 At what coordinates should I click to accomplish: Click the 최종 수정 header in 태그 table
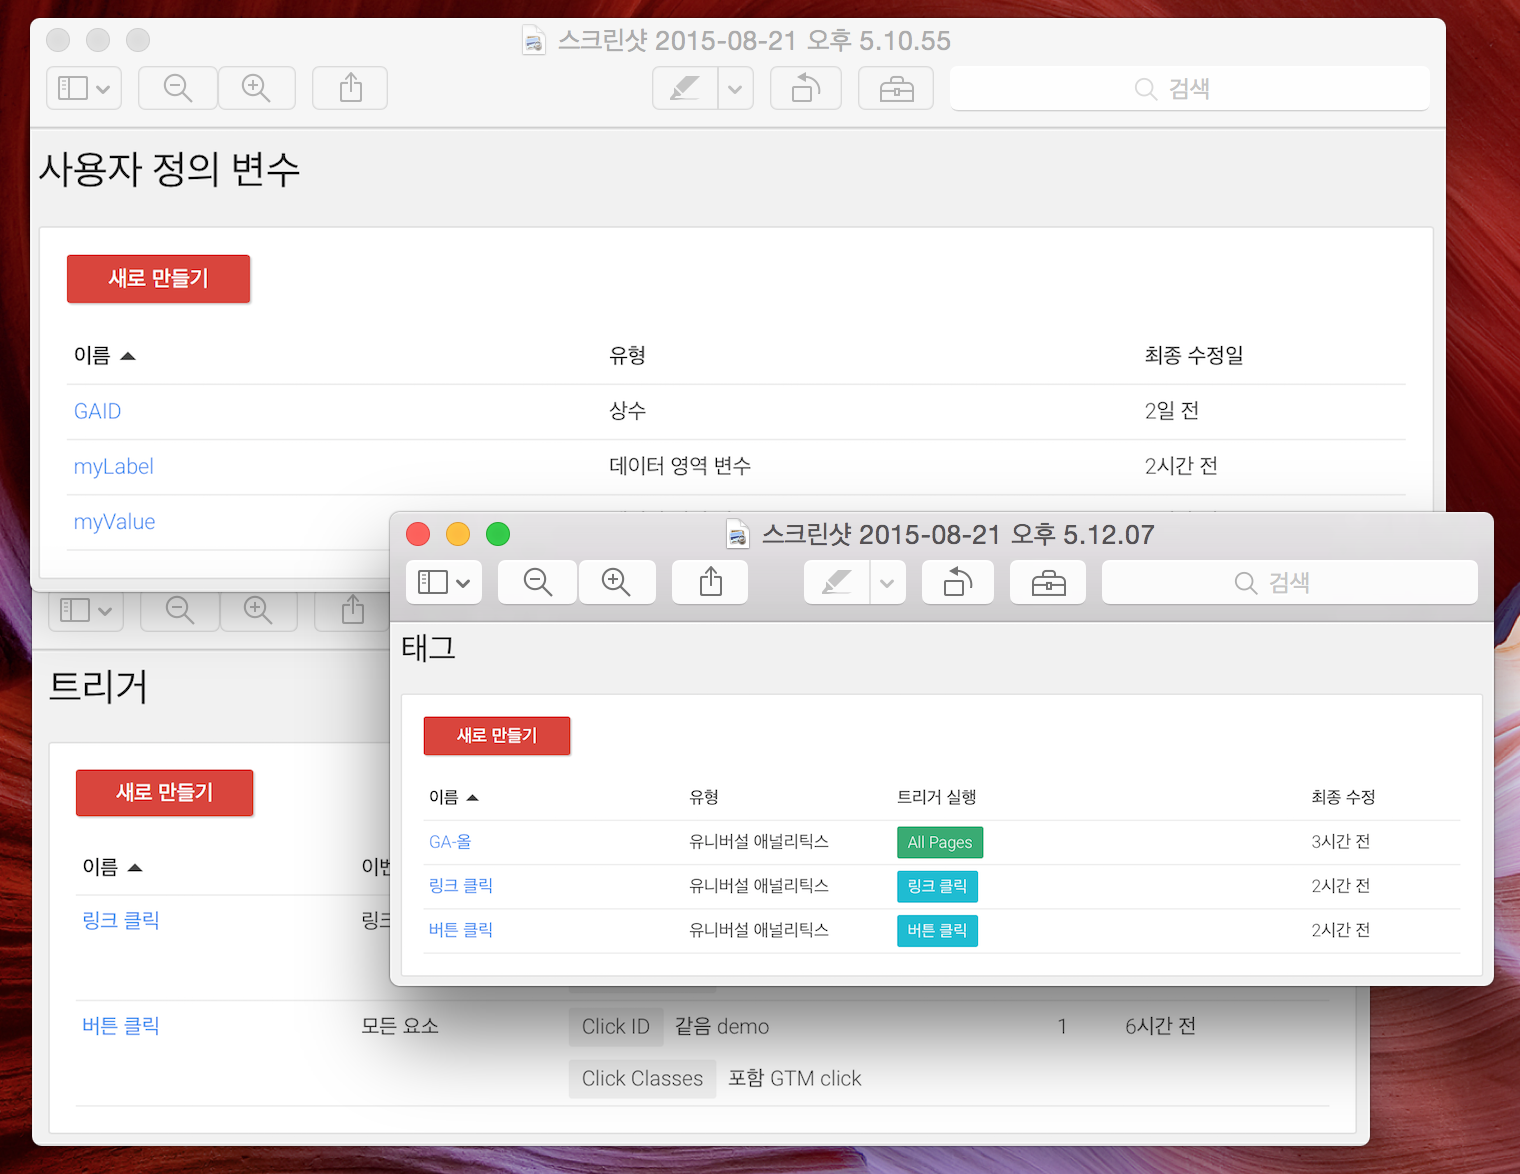[x=1343, y=797]
